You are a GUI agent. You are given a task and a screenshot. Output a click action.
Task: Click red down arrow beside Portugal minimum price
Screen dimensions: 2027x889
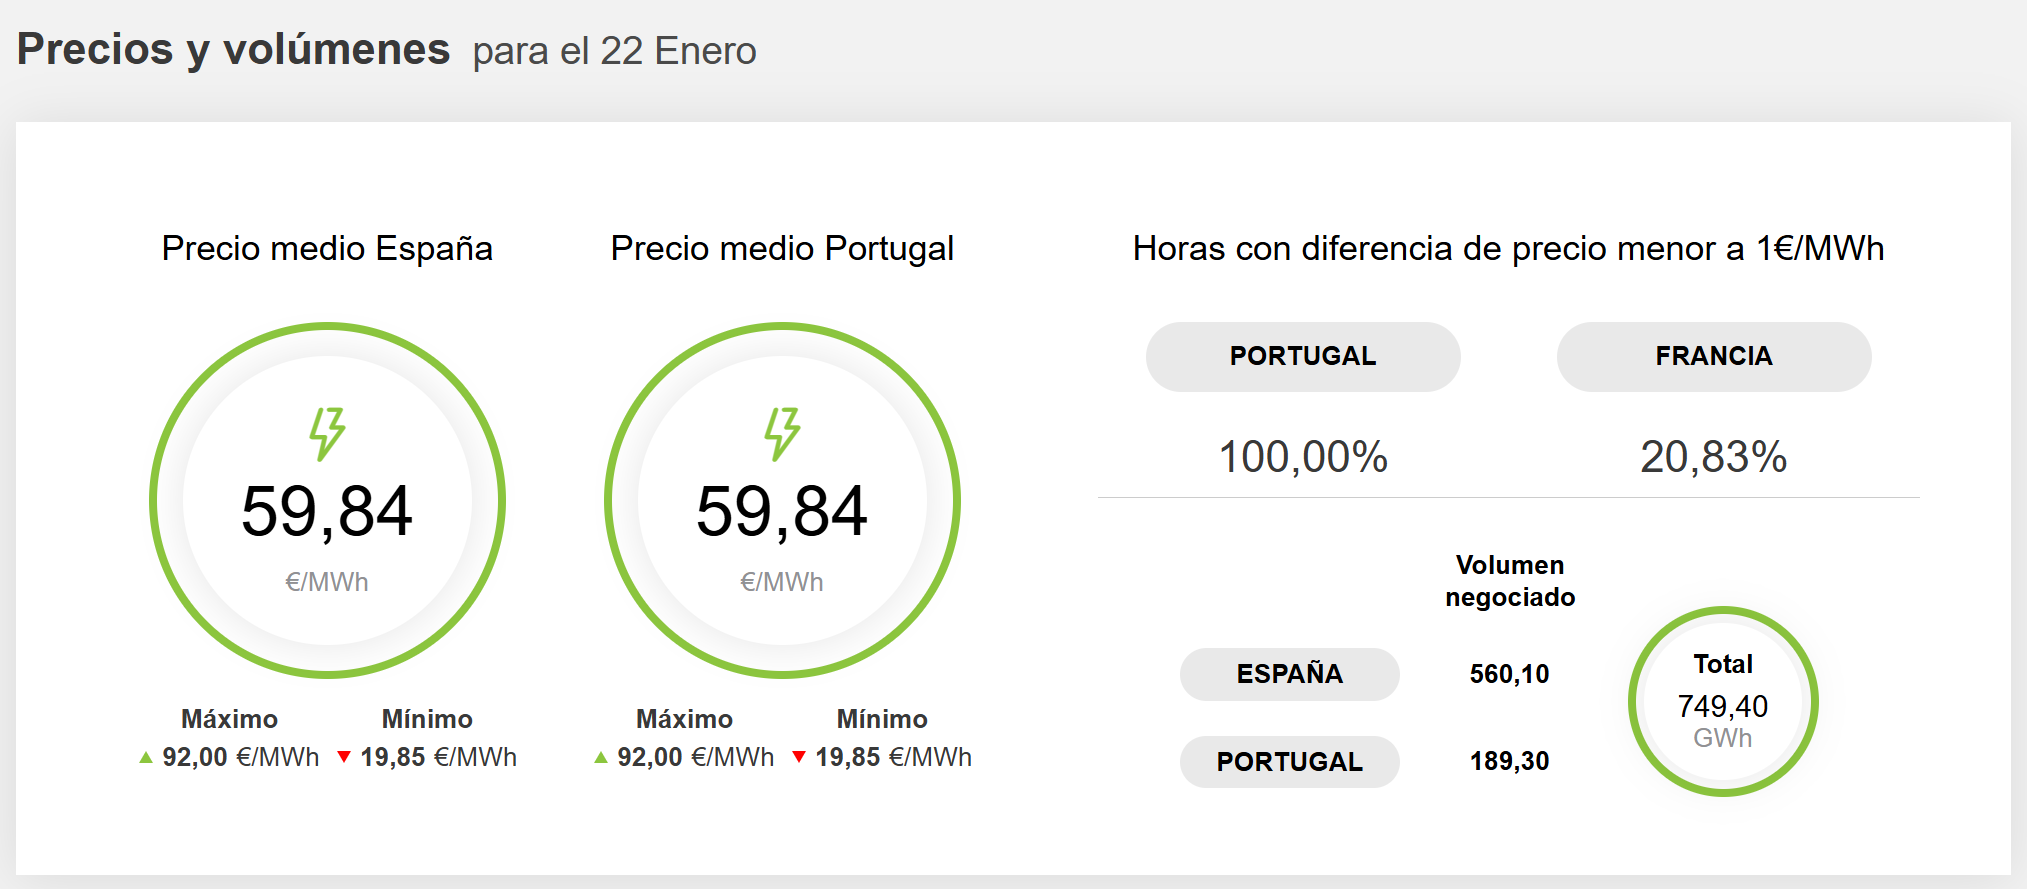coord(799,757)
